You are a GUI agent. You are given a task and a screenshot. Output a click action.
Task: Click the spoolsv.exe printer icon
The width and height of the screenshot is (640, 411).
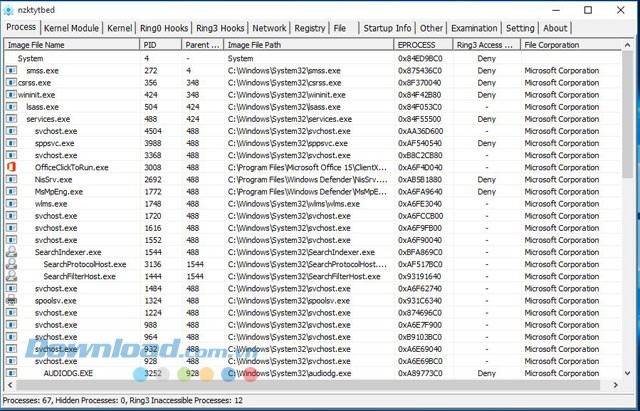[x=11, y=300]
